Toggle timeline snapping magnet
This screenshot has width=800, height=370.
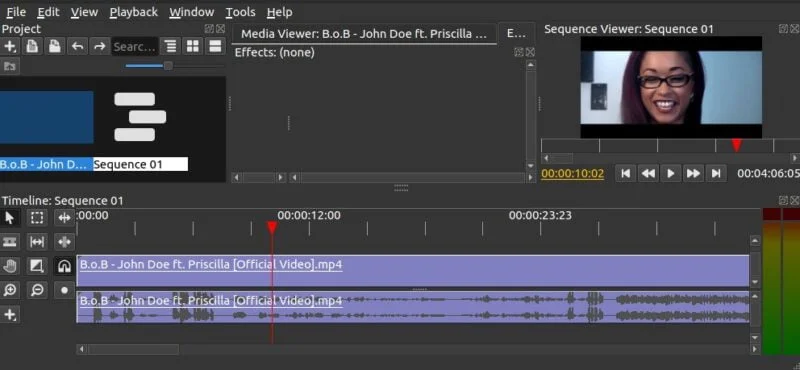(x=64, y=265)
